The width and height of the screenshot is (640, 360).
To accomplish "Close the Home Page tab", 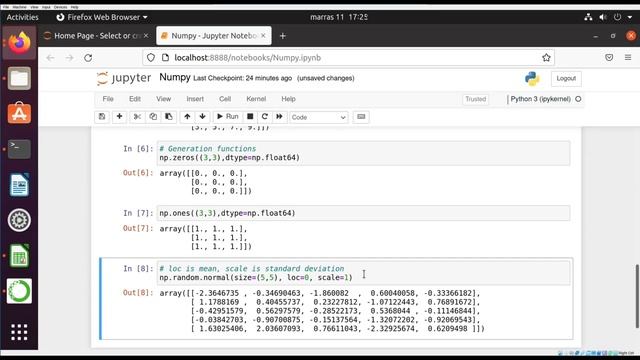I will coord(146,36).
